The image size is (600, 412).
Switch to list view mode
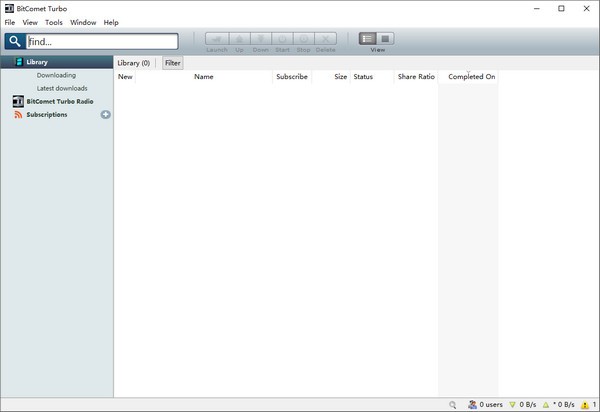(x=368, y=38)
